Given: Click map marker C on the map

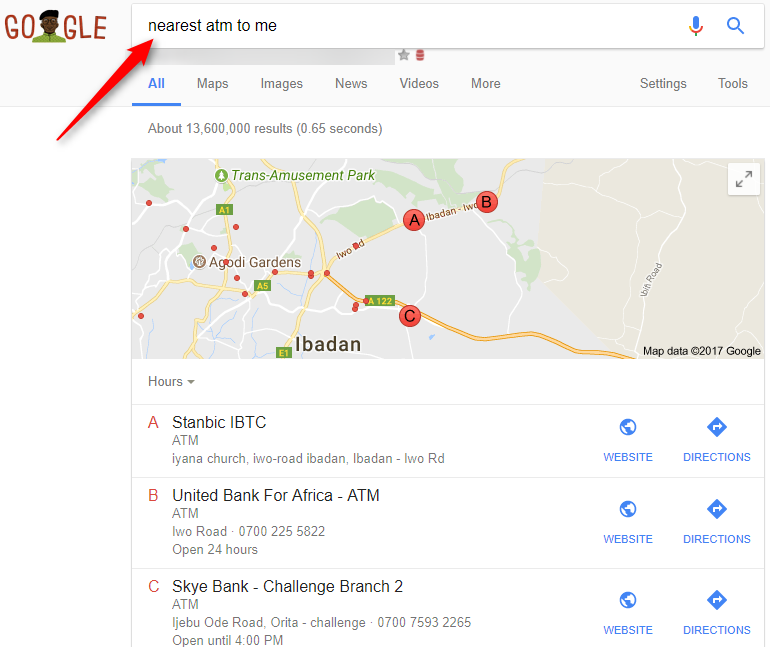Looking at the screenshot, I should pyautogui.click(x=410, y=316).
